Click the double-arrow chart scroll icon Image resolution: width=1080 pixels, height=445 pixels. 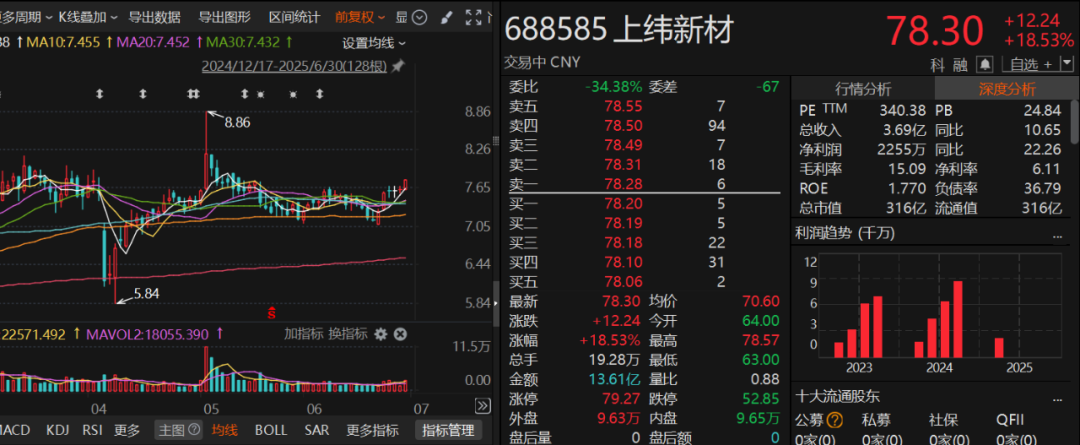coord(480,405)
